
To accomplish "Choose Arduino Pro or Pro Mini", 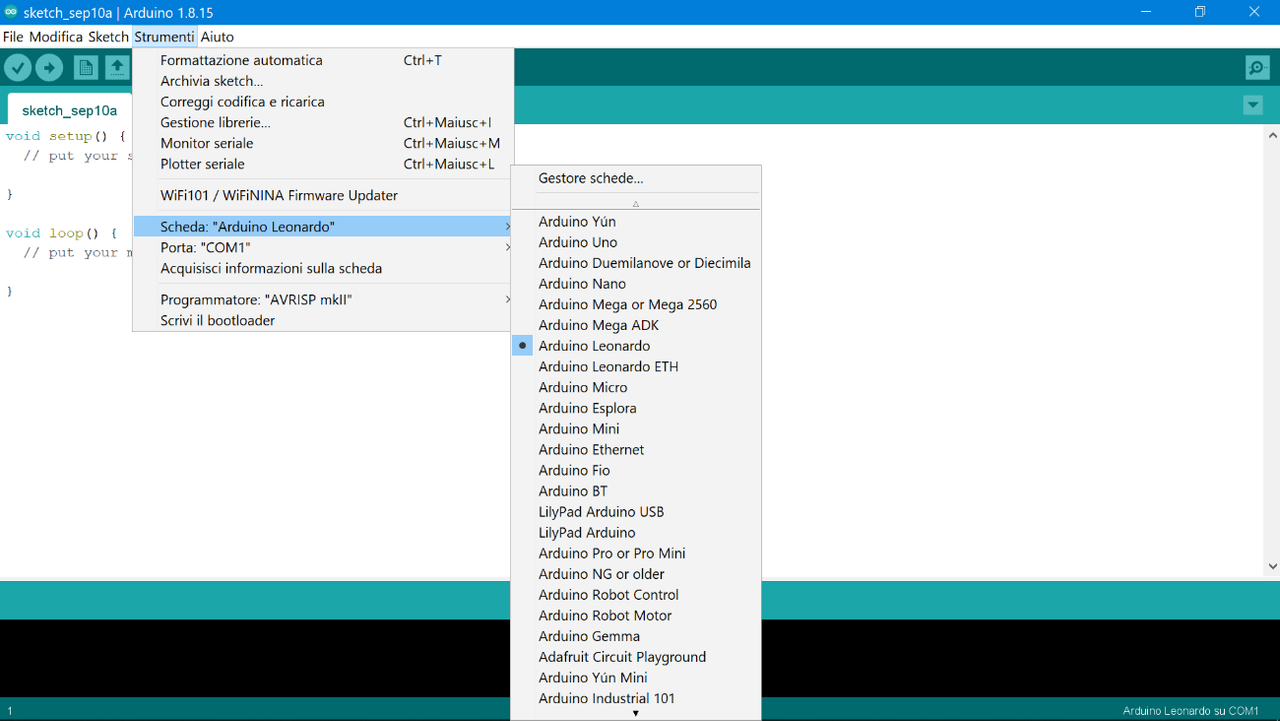I will coord(636,553).
